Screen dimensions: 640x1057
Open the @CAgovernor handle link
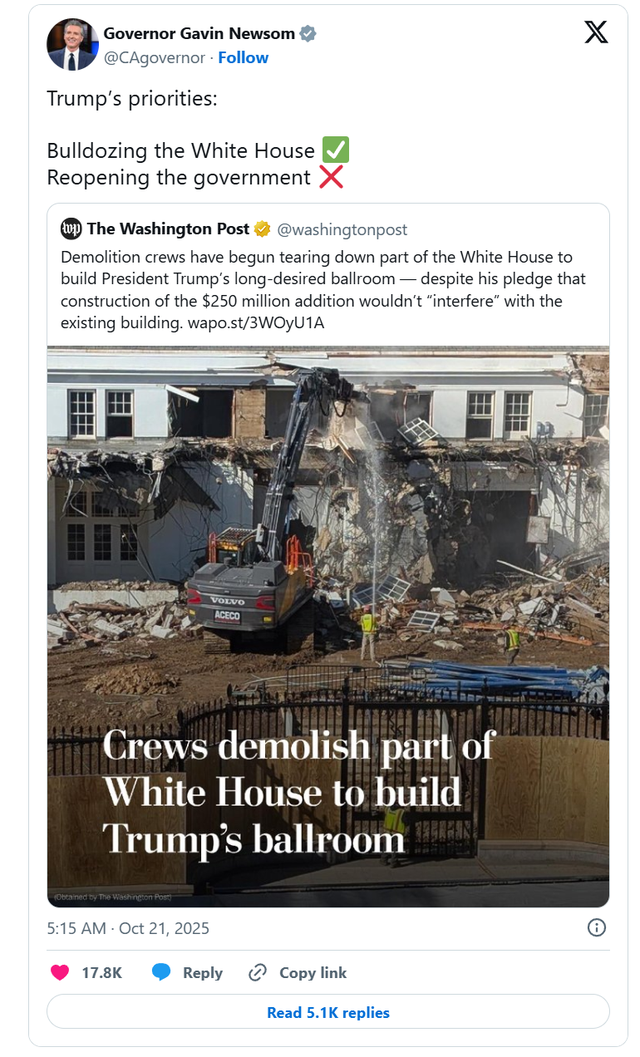coord(154,58)
